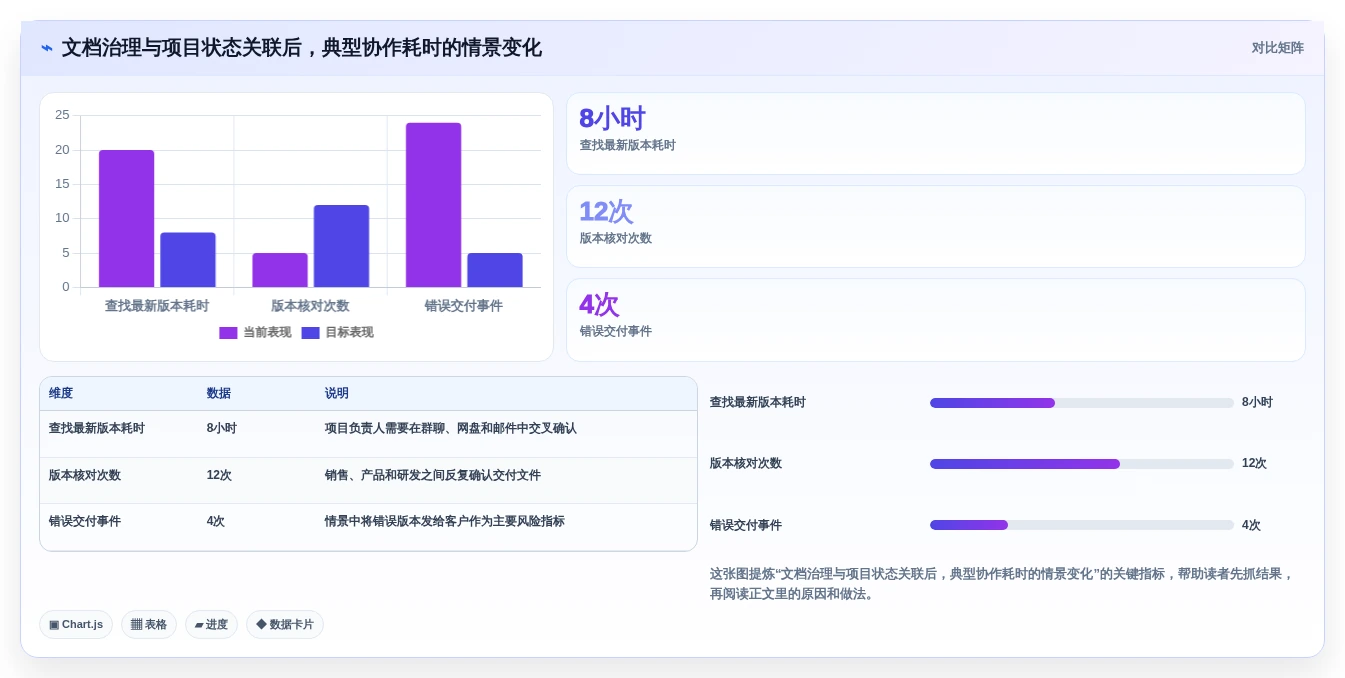Click the blue 版本核对次数 target bar
Screen dimensions: 1345x678
pos(341,246)
